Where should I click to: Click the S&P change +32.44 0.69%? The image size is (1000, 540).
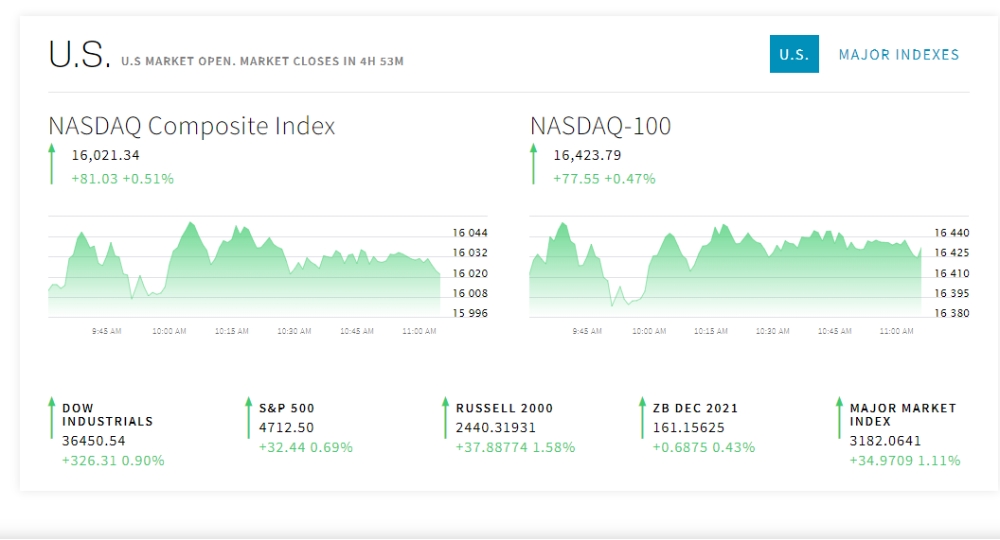[x=305, y=447]
